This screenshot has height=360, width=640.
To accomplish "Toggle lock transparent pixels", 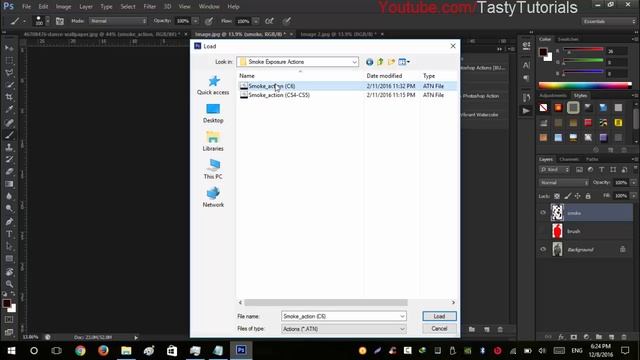I will (557, 196).
